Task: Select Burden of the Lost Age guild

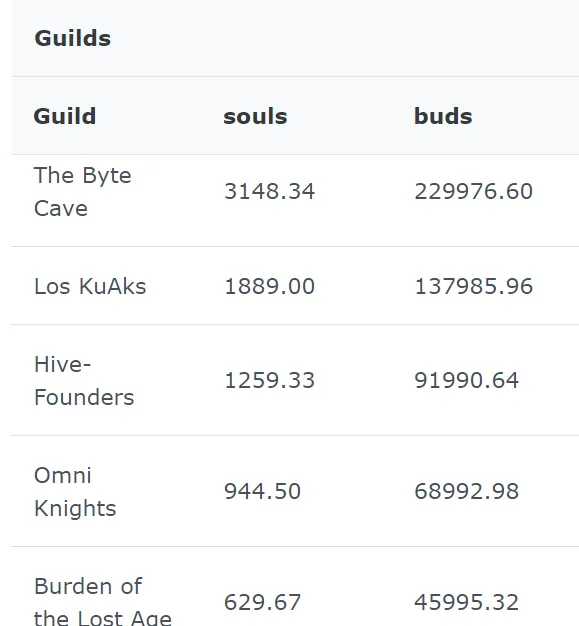Action: [103, 601]
